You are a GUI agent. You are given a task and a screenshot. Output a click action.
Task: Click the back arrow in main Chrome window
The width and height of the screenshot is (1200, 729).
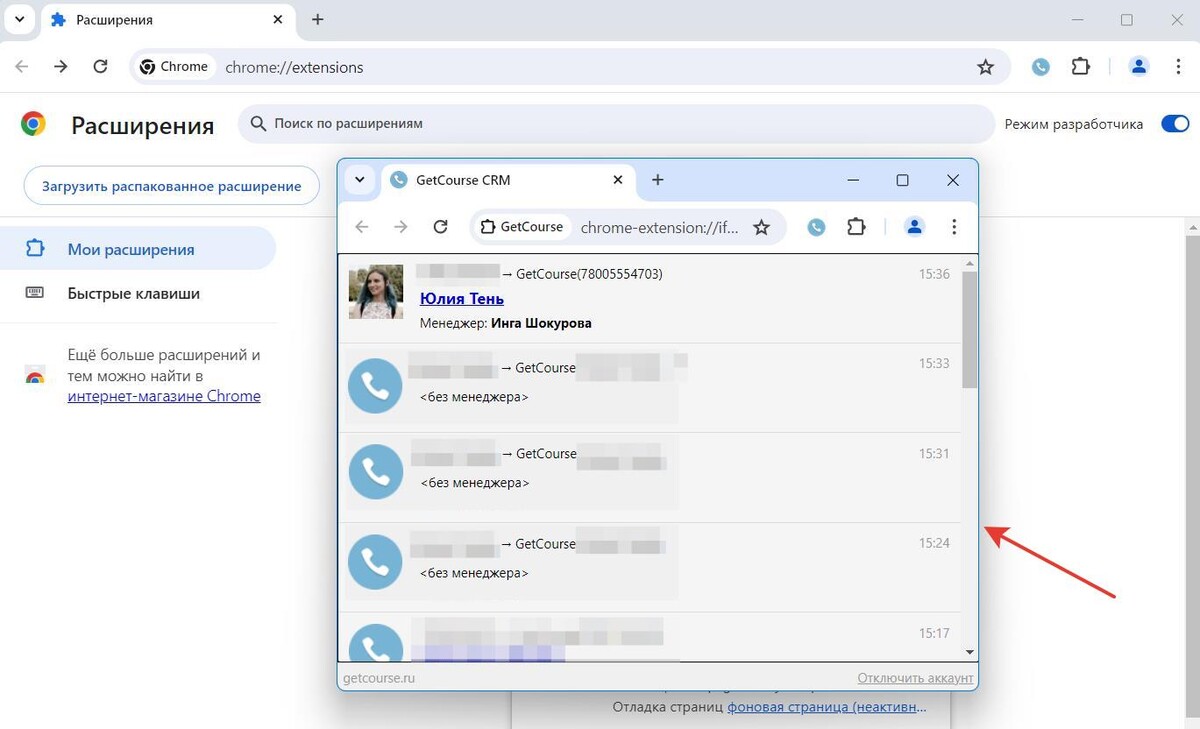(22, 67)
